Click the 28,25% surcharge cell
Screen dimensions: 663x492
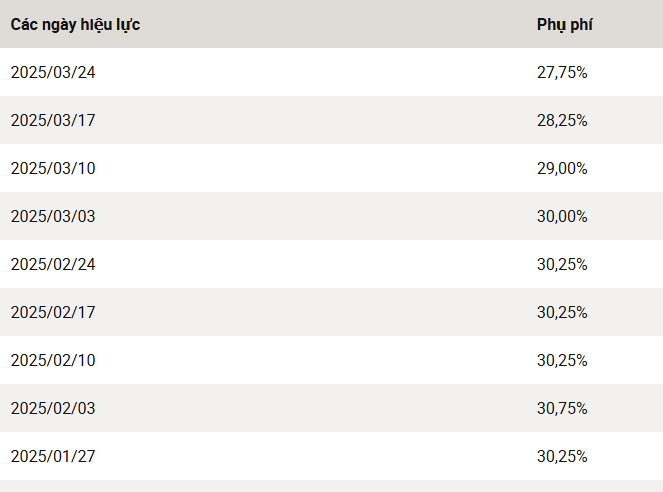click(x=562, y=120)
